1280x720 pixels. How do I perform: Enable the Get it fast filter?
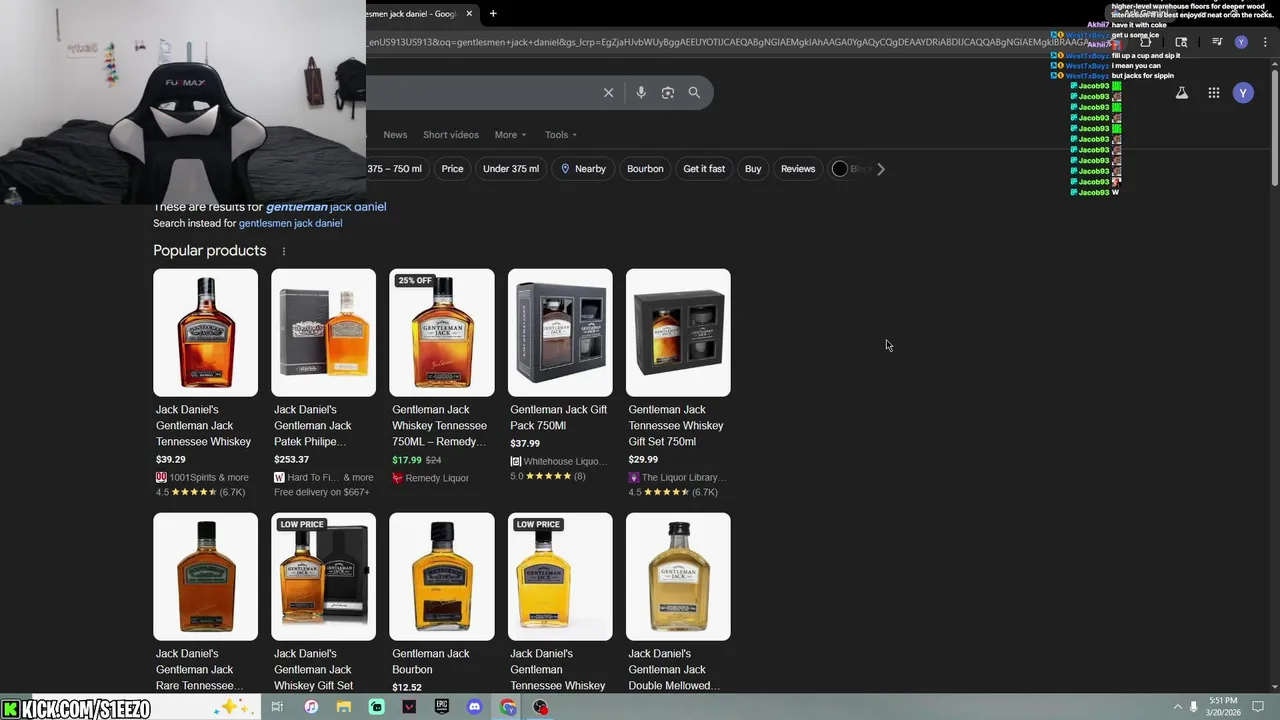pos(704,169)
